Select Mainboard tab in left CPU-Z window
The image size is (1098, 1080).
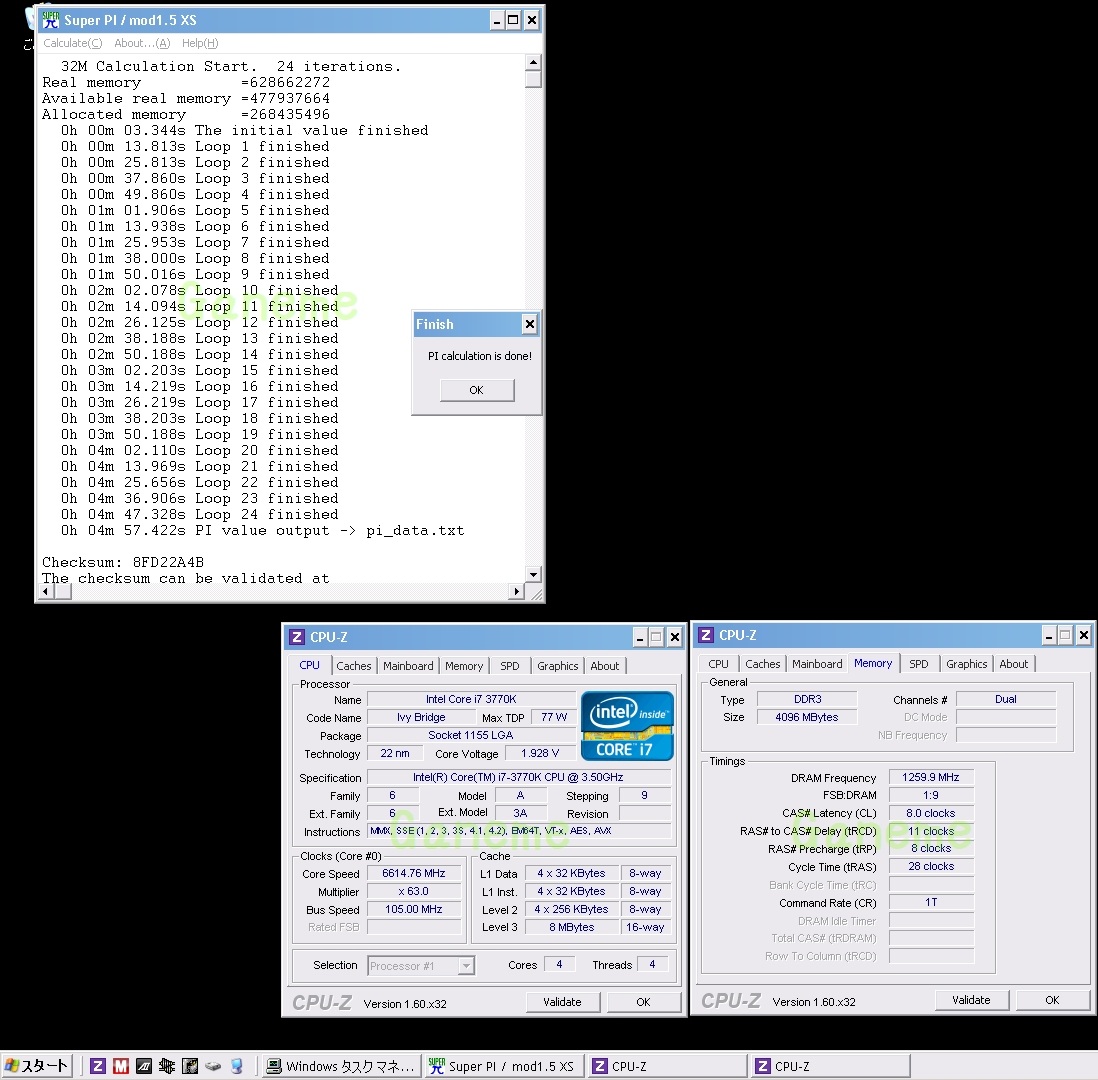click(408, 666)
